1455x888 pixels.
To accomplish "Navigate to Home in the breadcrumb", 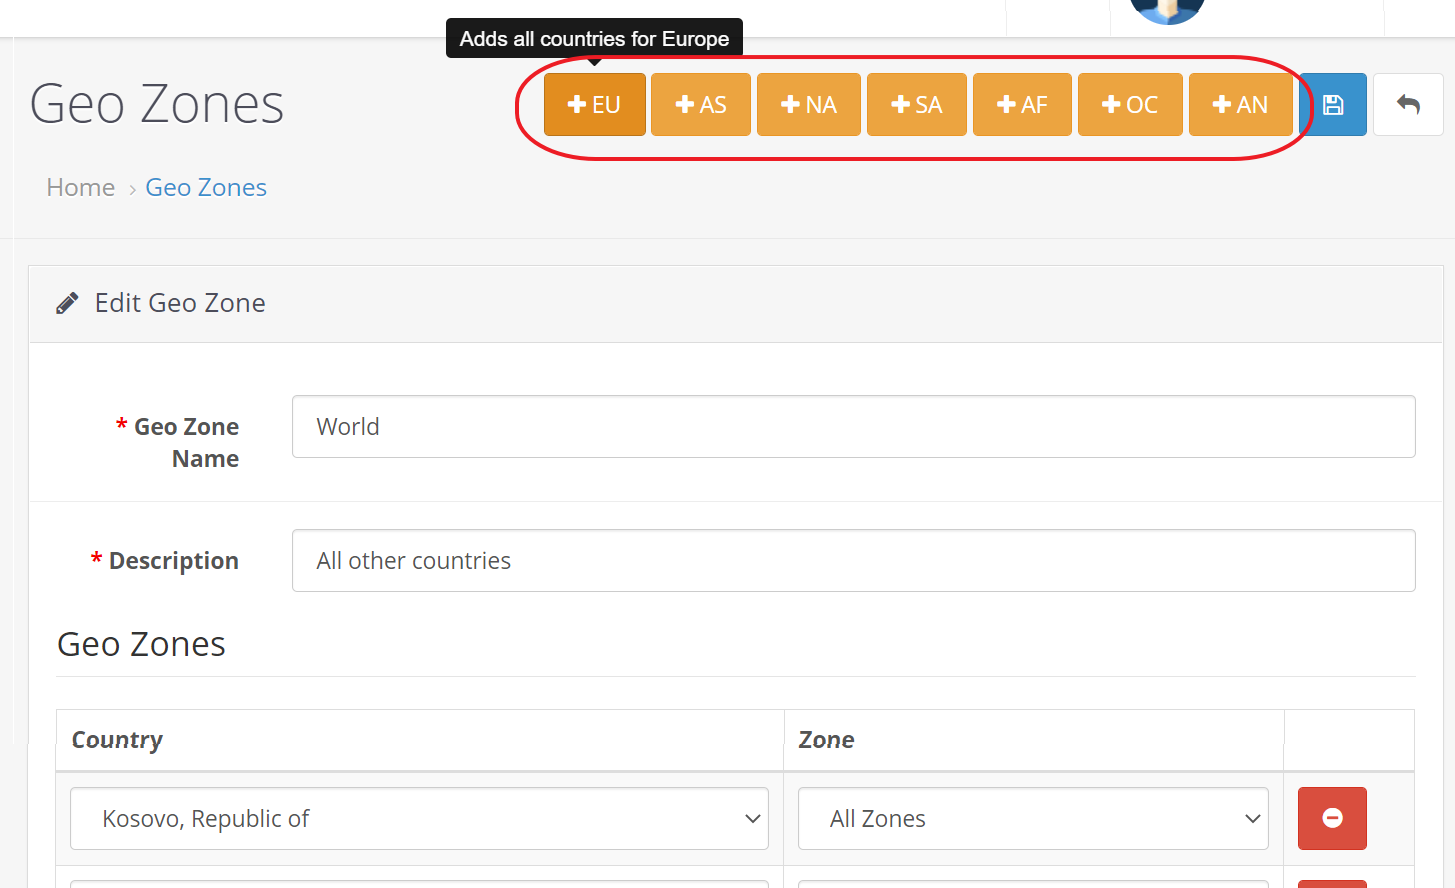I will [80, 188].
